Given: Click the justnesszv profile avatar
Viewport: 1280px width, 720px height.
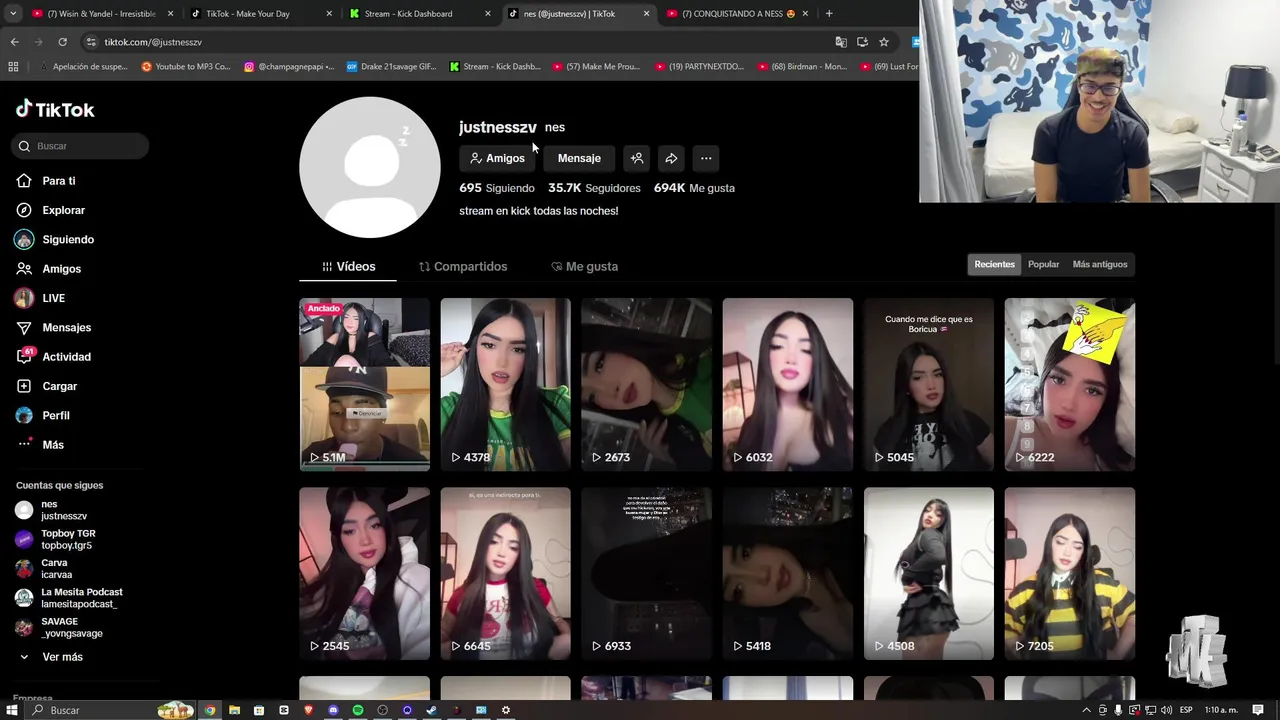Looking at the screenshot, I should (370, 167).
